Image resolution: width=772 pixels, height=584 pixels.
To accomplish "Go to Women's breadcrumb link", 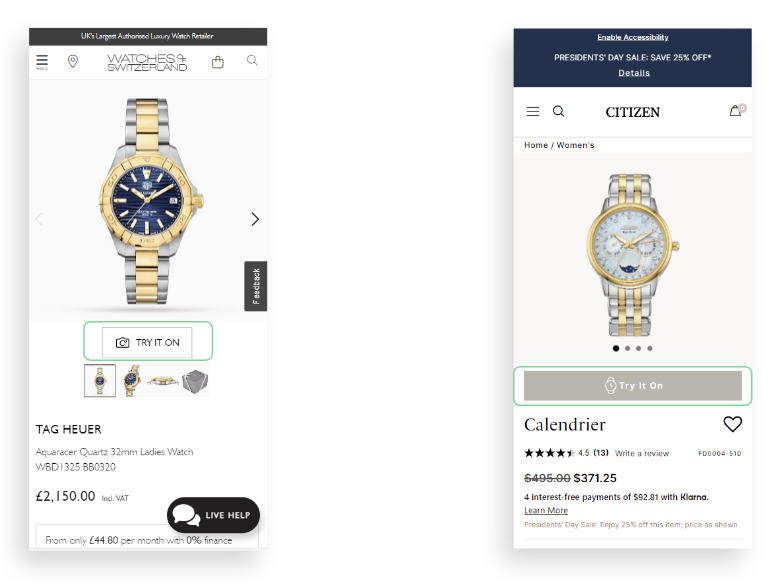I will click(575, 145).
